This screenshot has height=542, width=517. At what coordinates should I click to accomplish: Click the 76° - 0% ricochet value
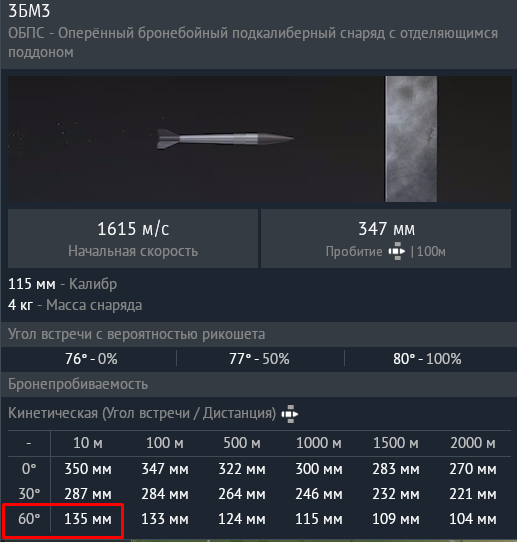click(x=91, y=359)
